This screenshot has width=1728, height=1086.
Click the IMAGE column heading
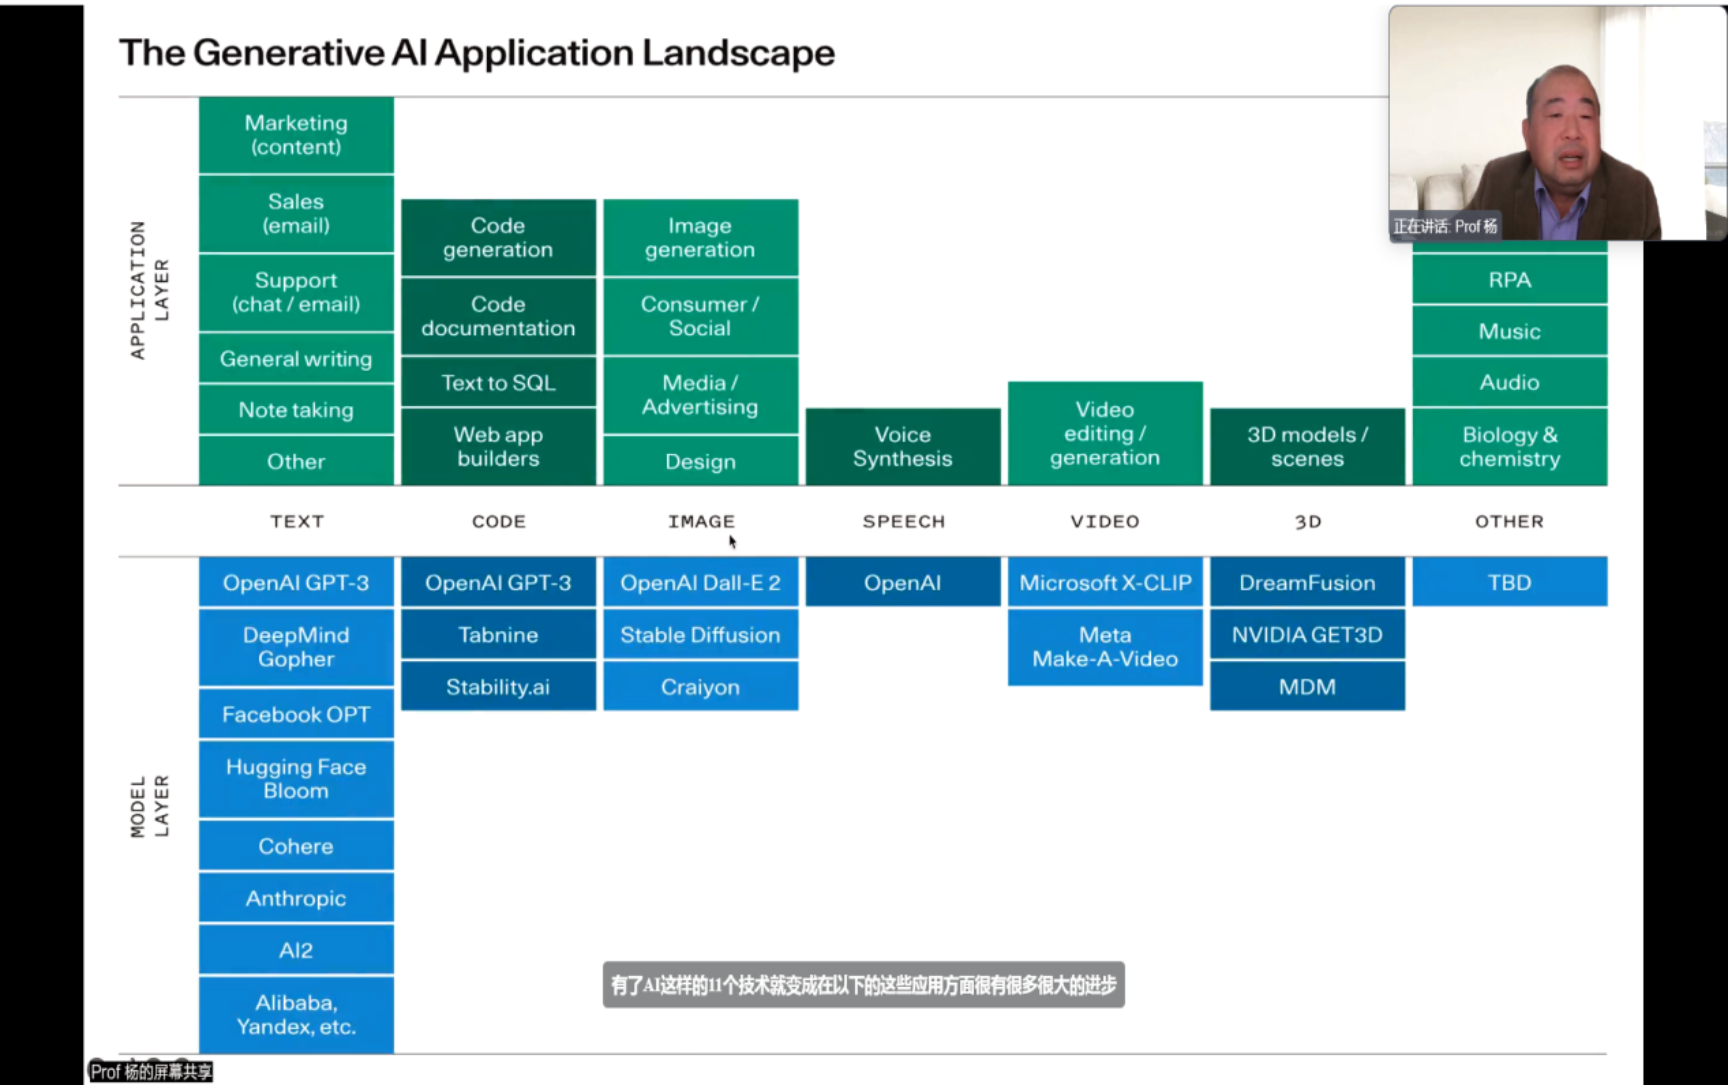(701, 522)
